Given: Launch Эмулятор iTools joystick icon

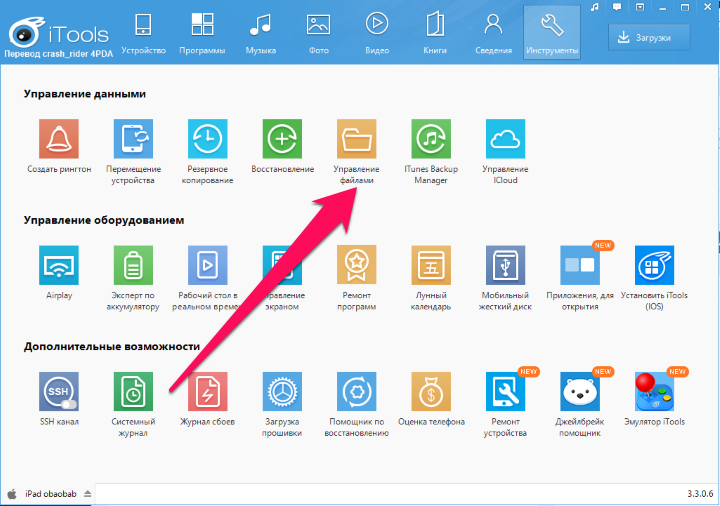Looking at the screenshot, I should [x=655, y=393].
